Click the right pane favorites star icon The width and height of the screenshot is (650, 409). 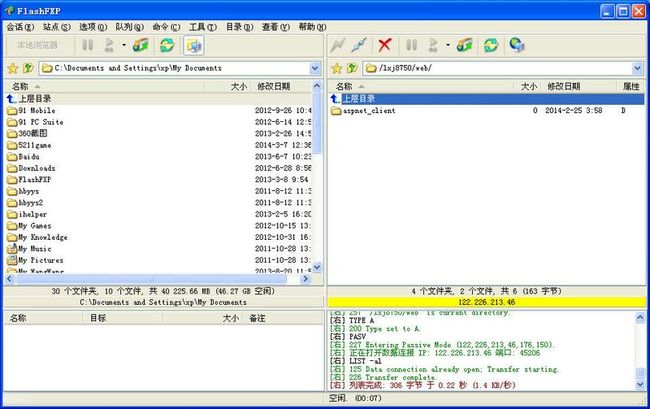click(x=337, y=68)
